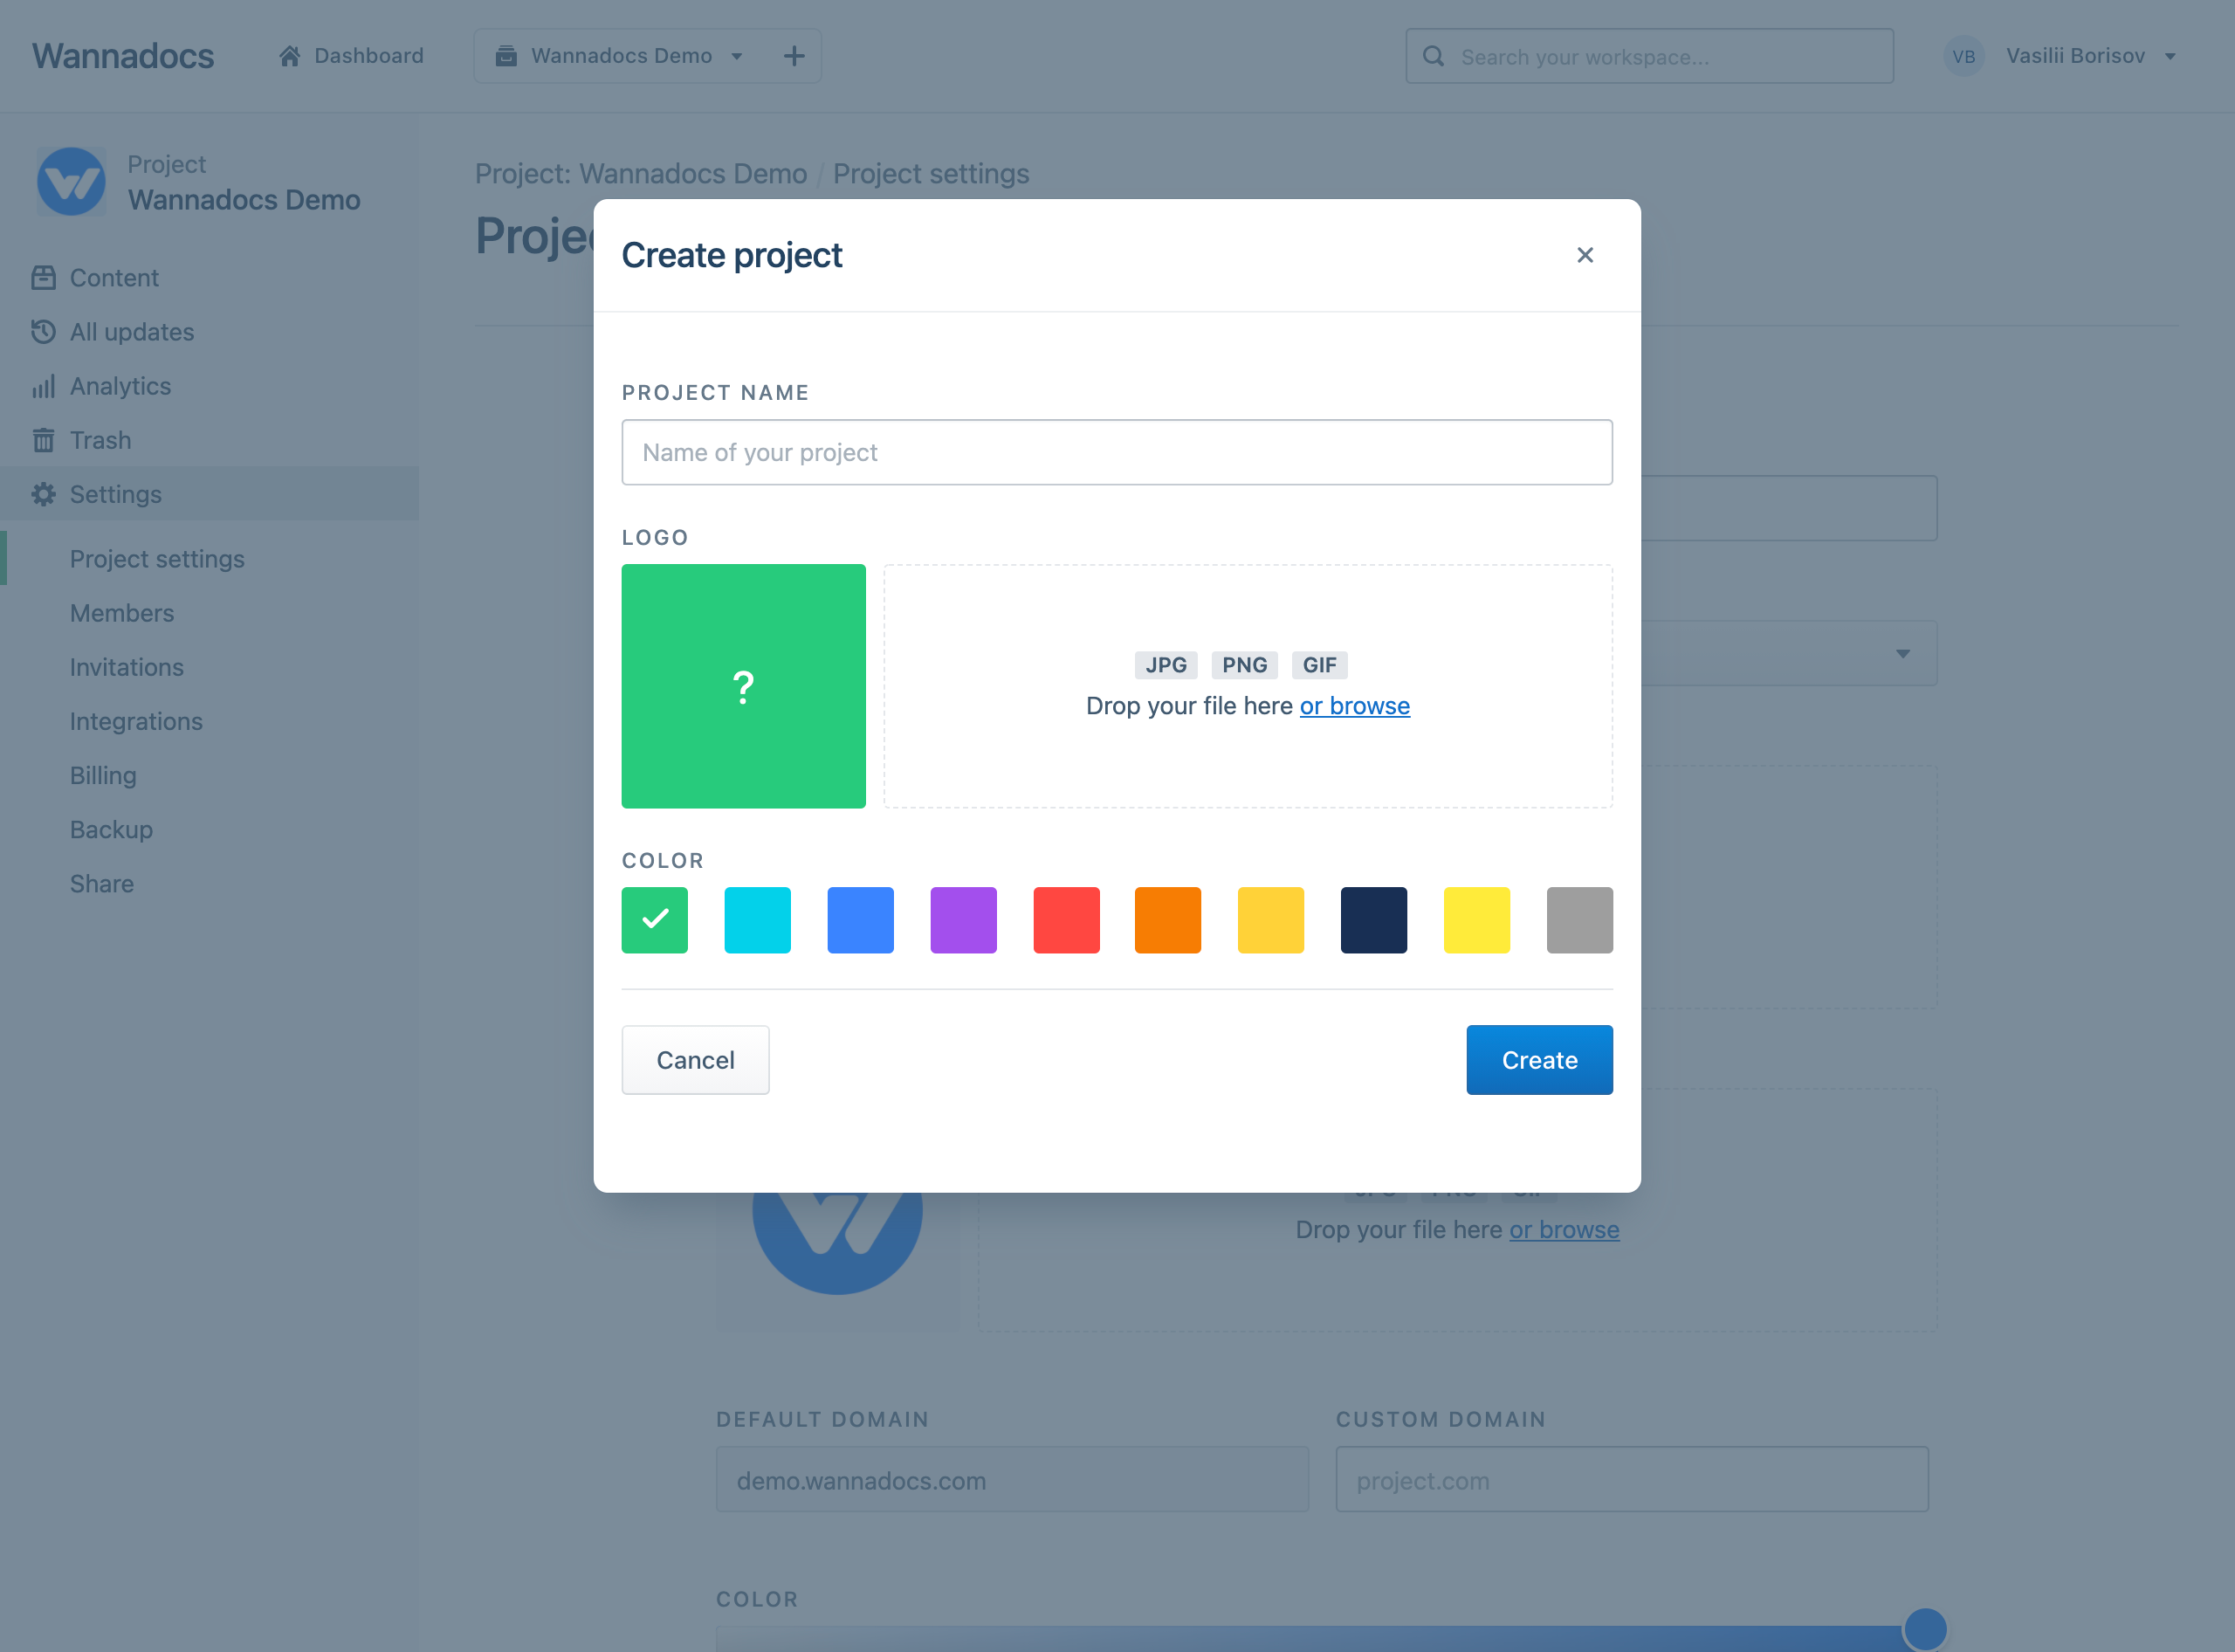Image resolution: width=2235 pixels, height=1652 pixels.
Task: Open Invitations settings page
Action: pos(127,667)
